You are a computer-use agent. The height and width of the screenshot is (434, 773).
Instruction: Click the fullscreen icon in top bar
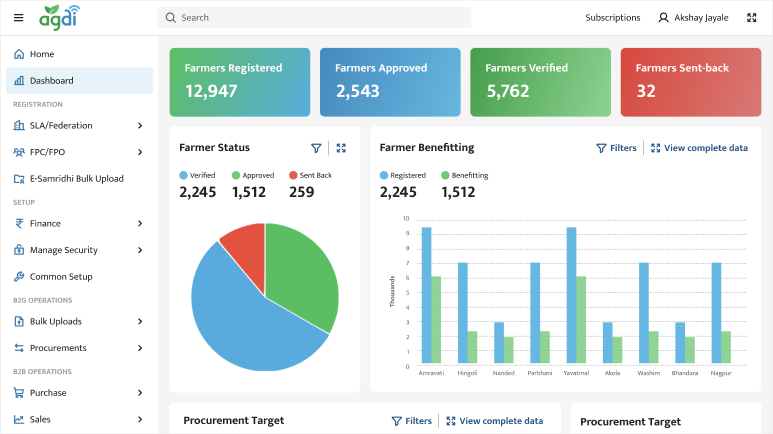point(751,17)
